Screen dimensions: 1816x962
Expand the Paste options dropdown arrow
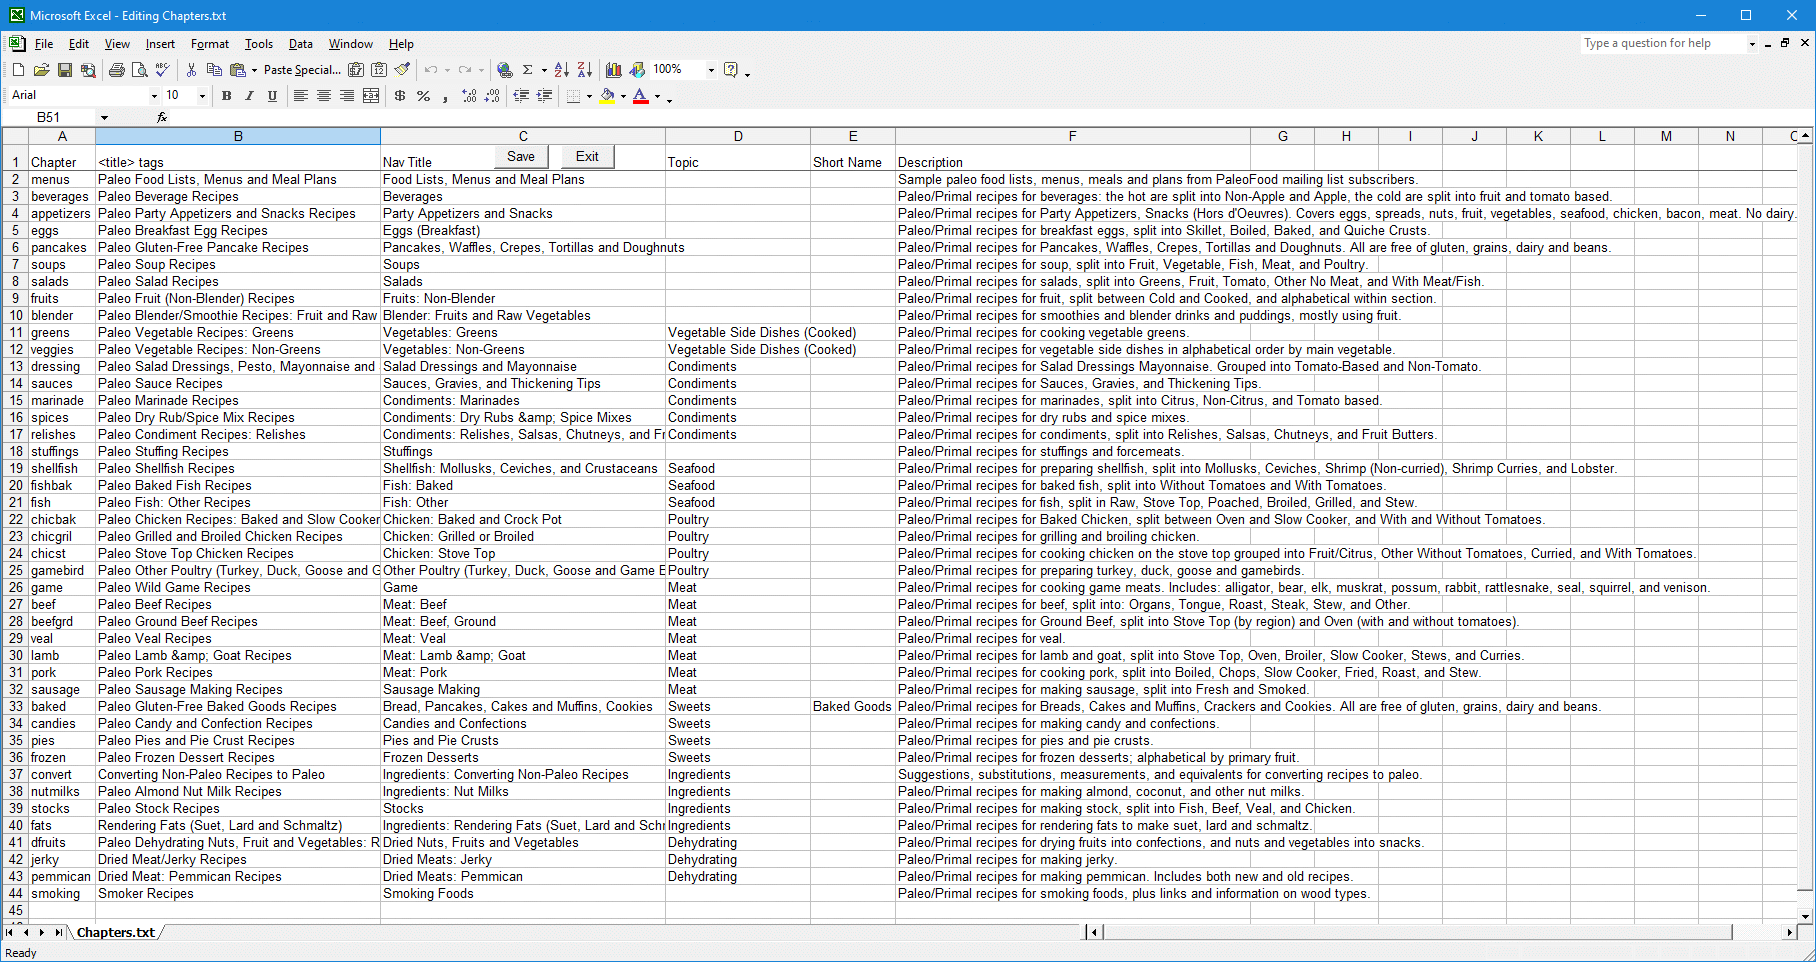(x=254, y=70)
